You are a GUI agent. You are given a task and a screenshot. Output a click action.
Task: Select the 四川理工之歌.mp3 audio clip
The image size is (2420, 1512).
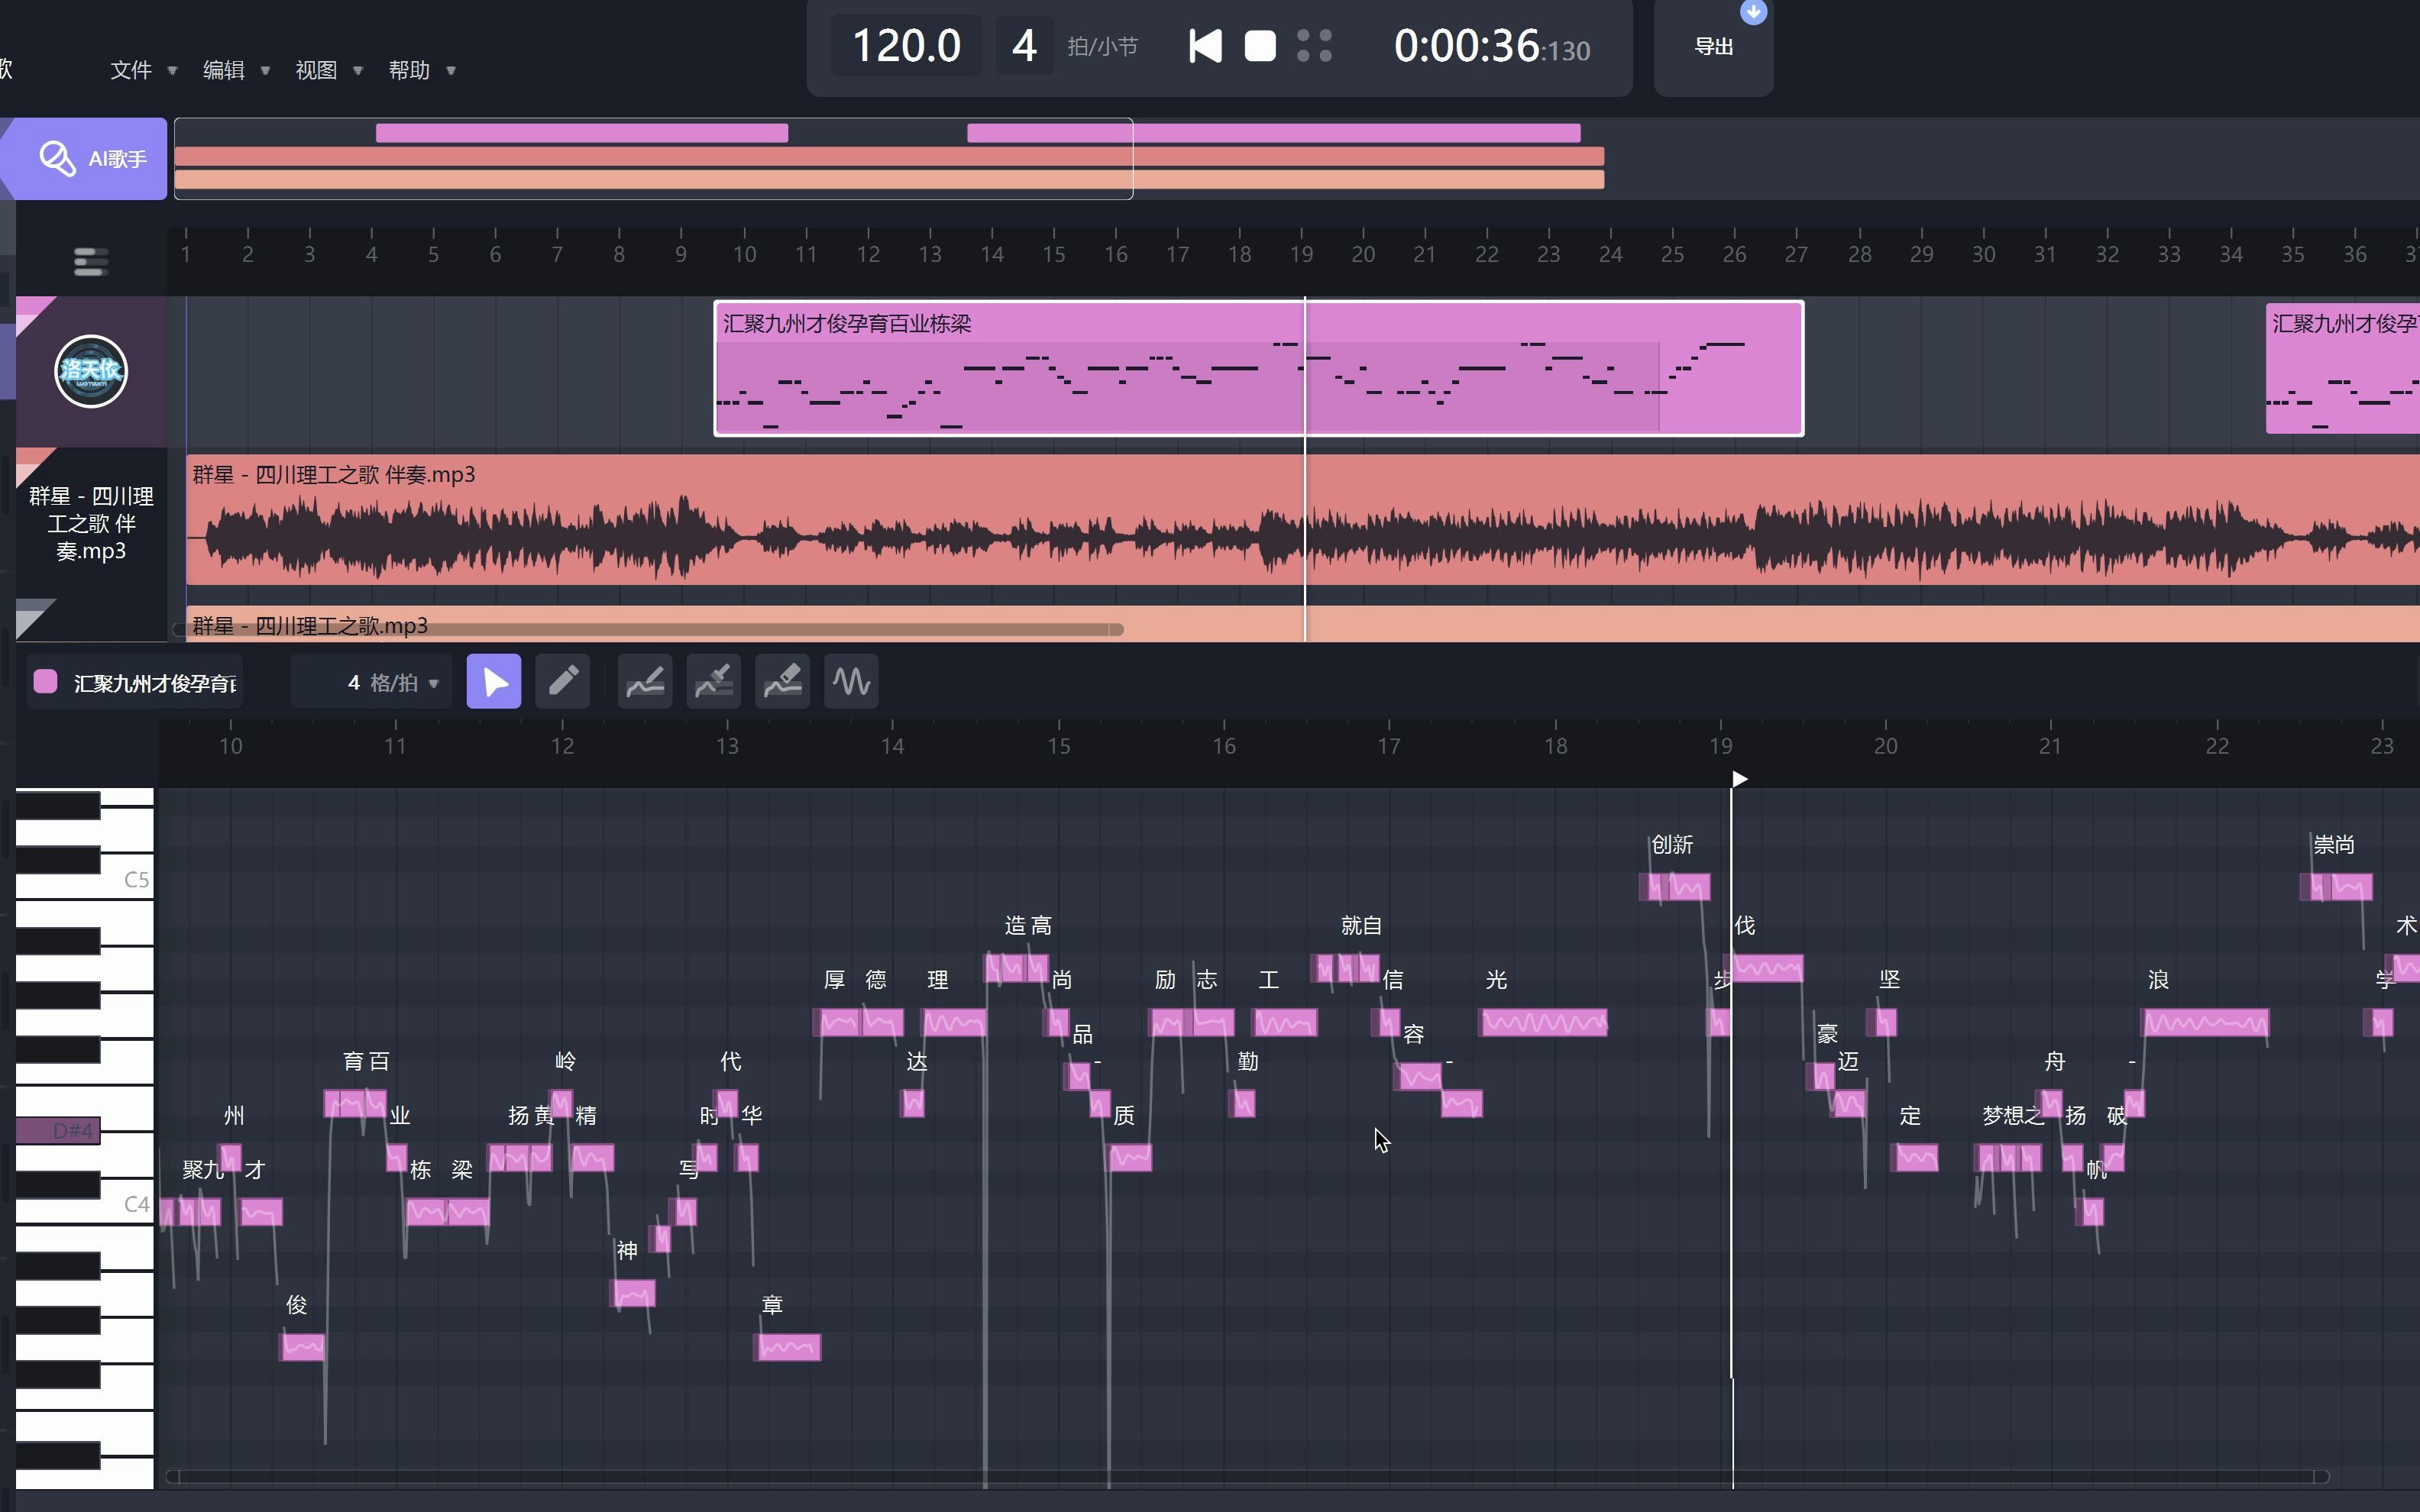[1302, 624]
